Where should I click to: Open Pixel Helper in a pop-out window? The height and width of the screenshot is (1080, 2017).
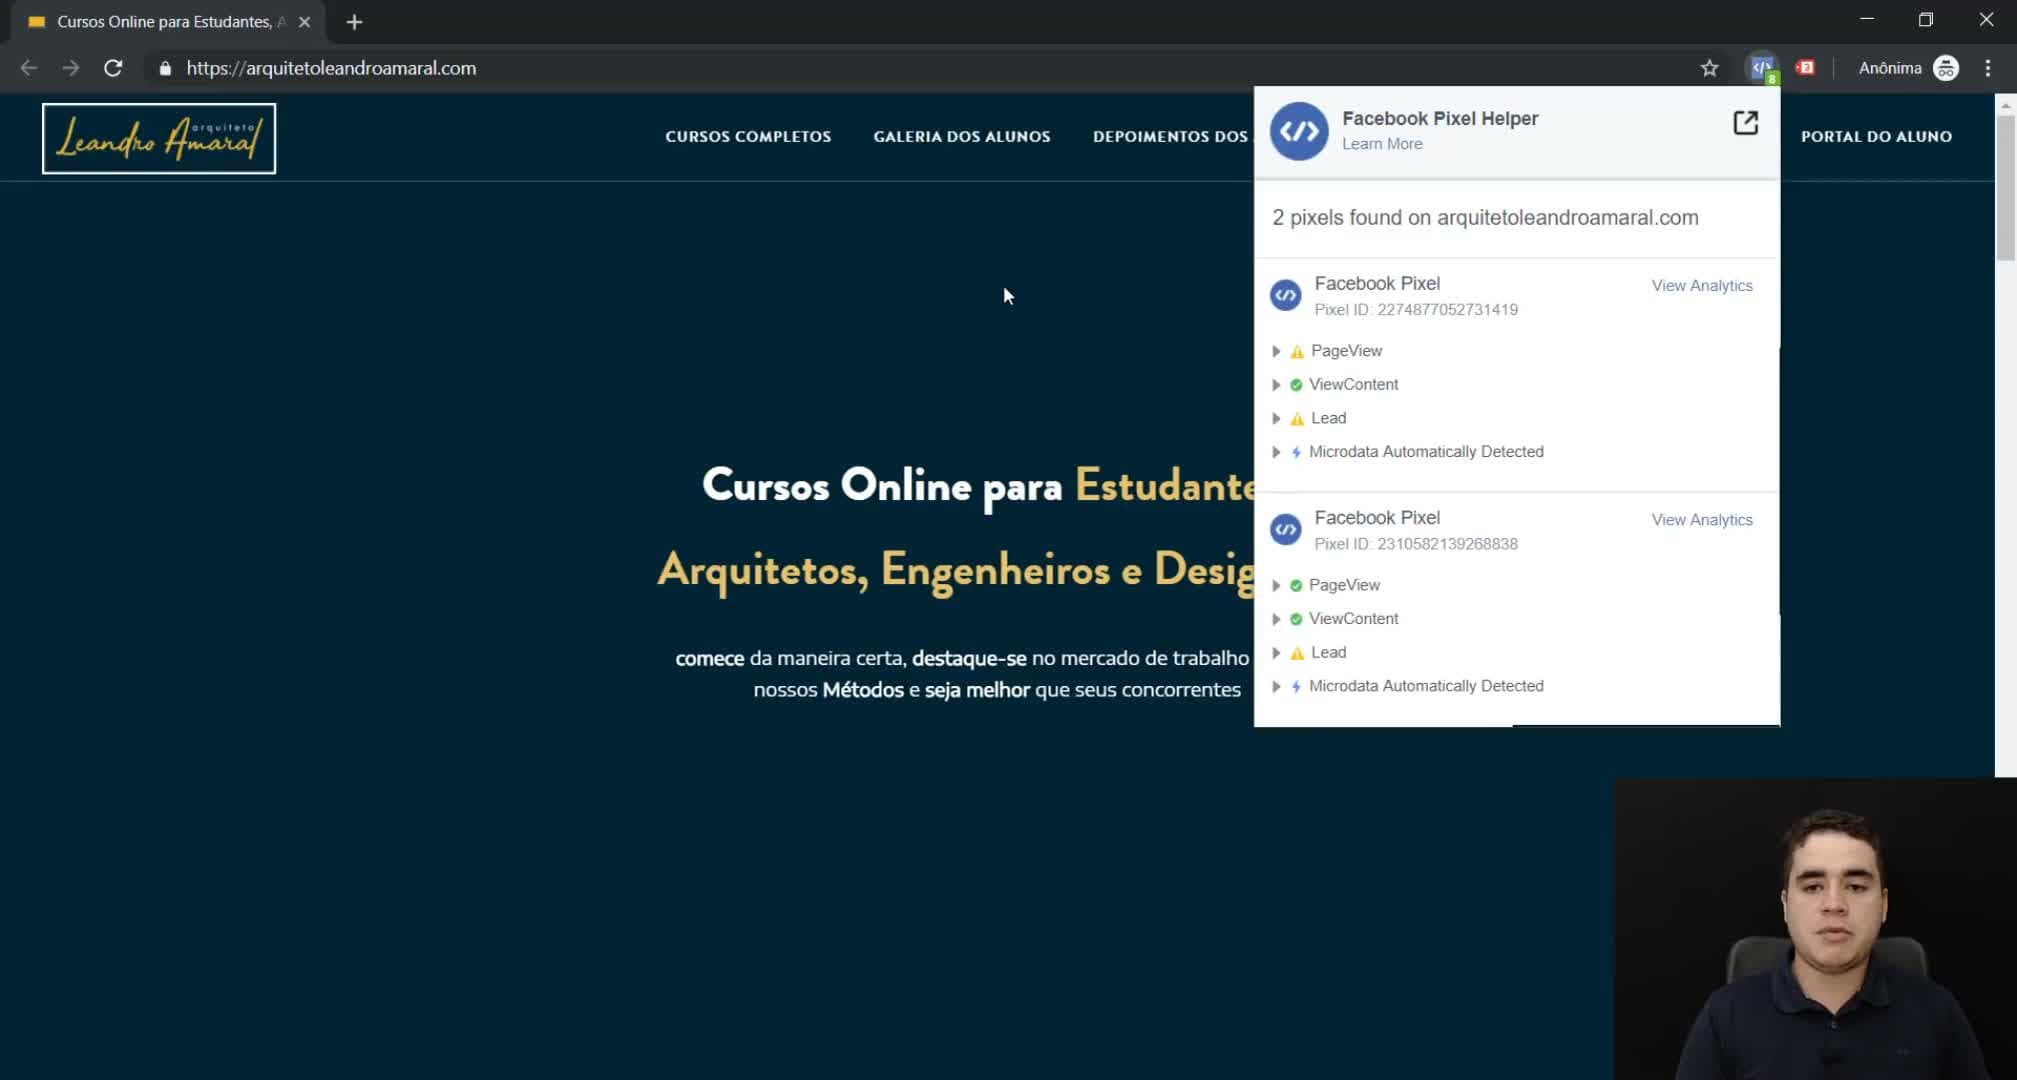(x=1745, y=123)
